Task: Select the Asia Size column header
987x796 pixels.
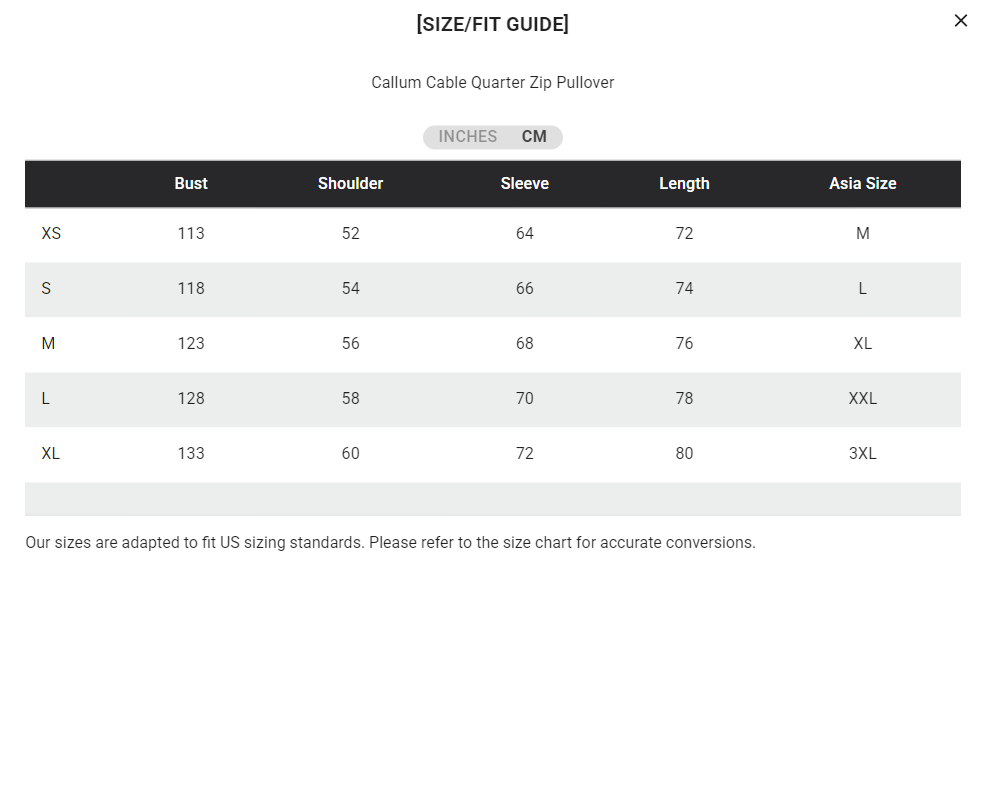Action: coord(862,184)
